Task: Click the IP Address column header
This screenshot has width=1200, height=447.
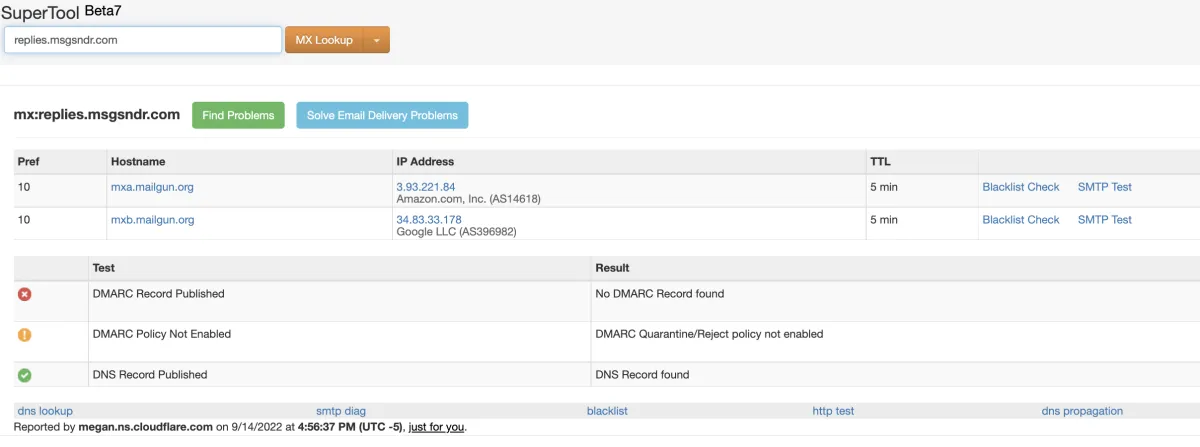Action: (425, 161)
